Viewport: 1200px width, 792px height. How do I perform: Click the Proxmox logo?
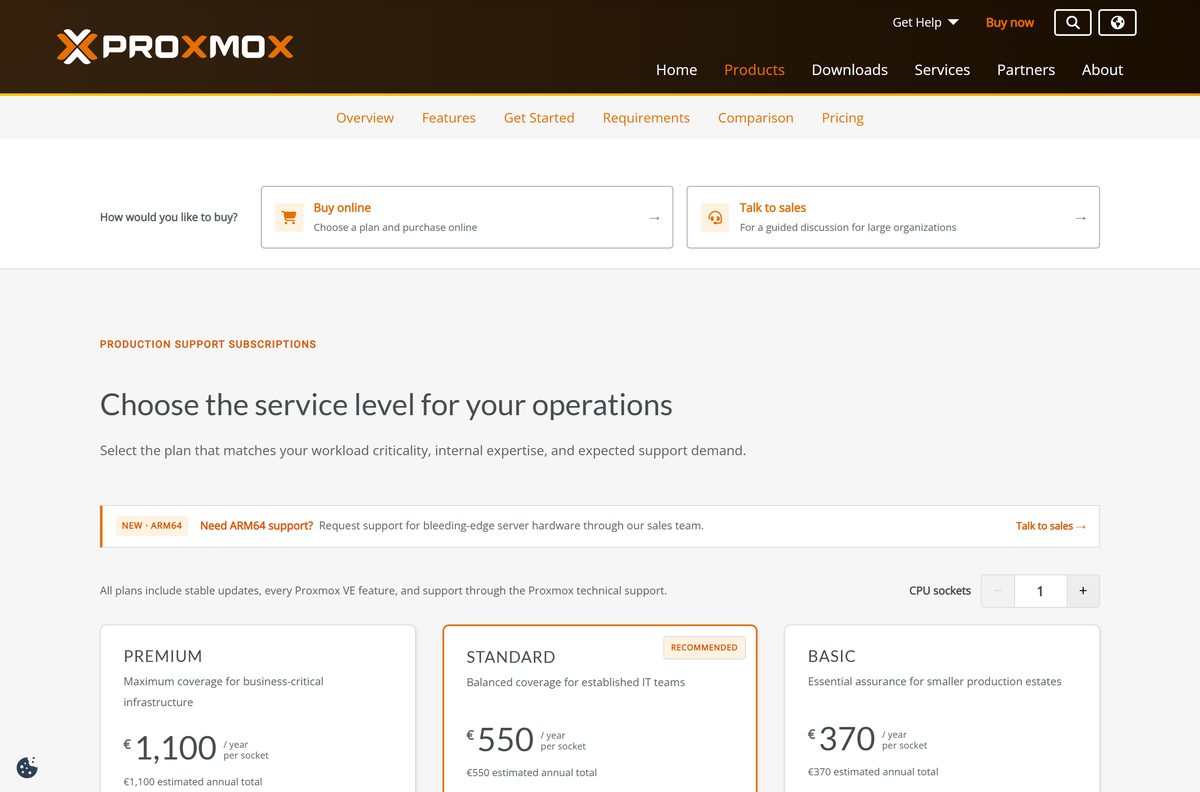pyautogui.click(x=175, y=46)
